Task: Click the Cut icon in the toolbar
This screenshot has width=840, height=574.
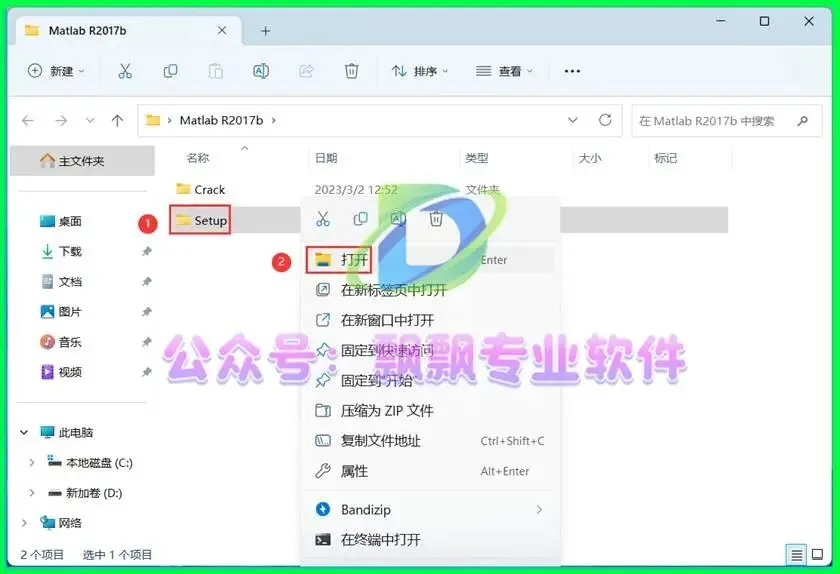Action: coord(125,71)
